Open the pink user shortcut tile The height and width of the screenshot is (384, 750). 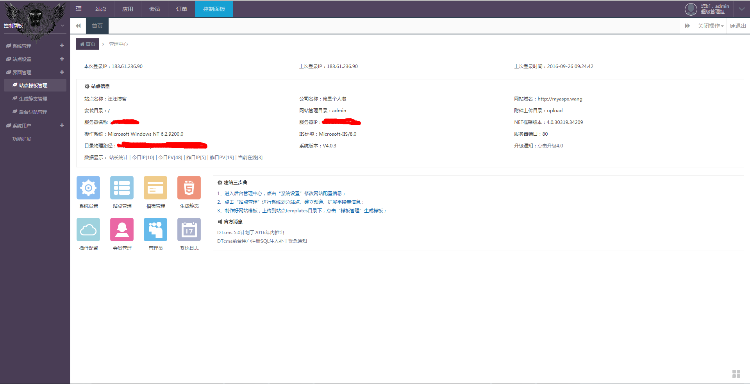[122, 230]
